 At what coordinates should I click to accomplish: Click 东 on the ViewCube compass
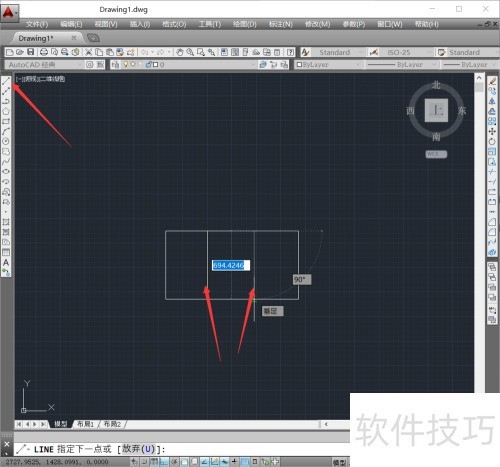pos(462,110)
